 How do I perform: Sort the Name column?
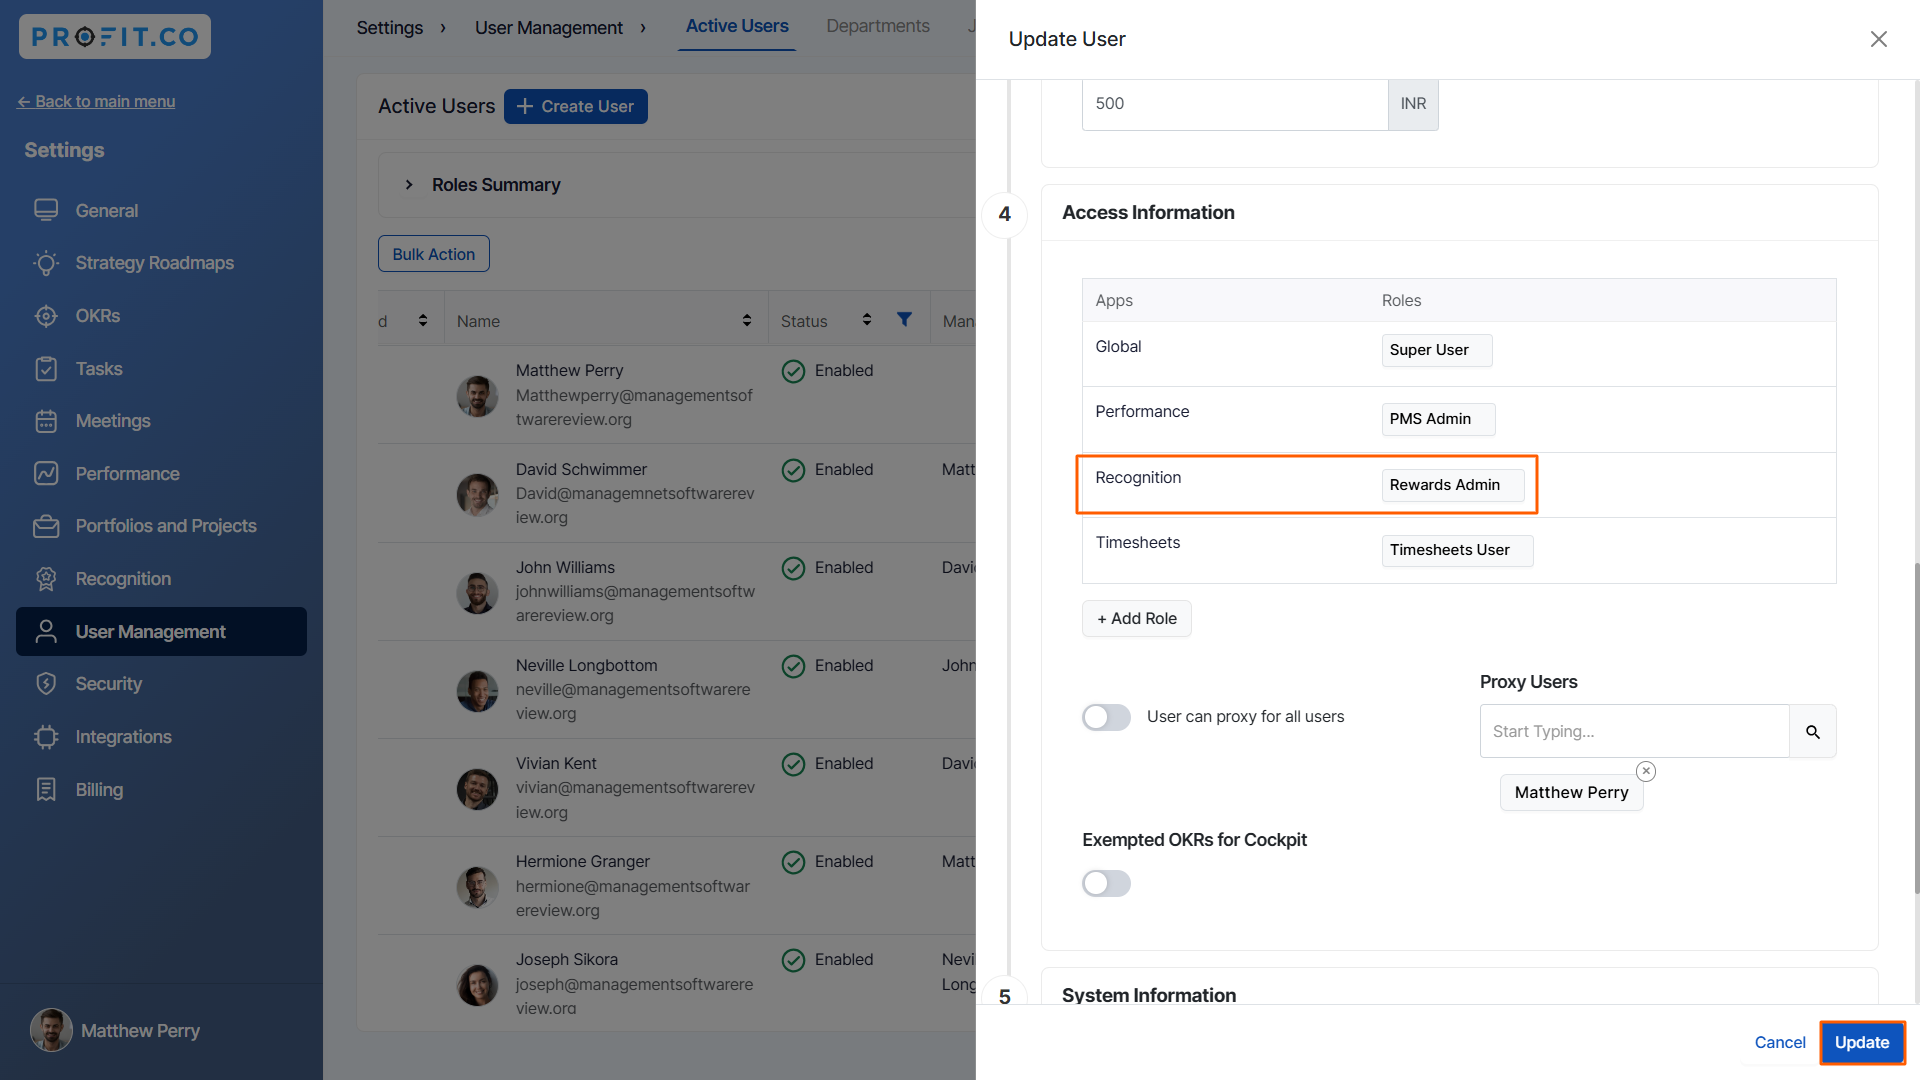click(746, 321)
